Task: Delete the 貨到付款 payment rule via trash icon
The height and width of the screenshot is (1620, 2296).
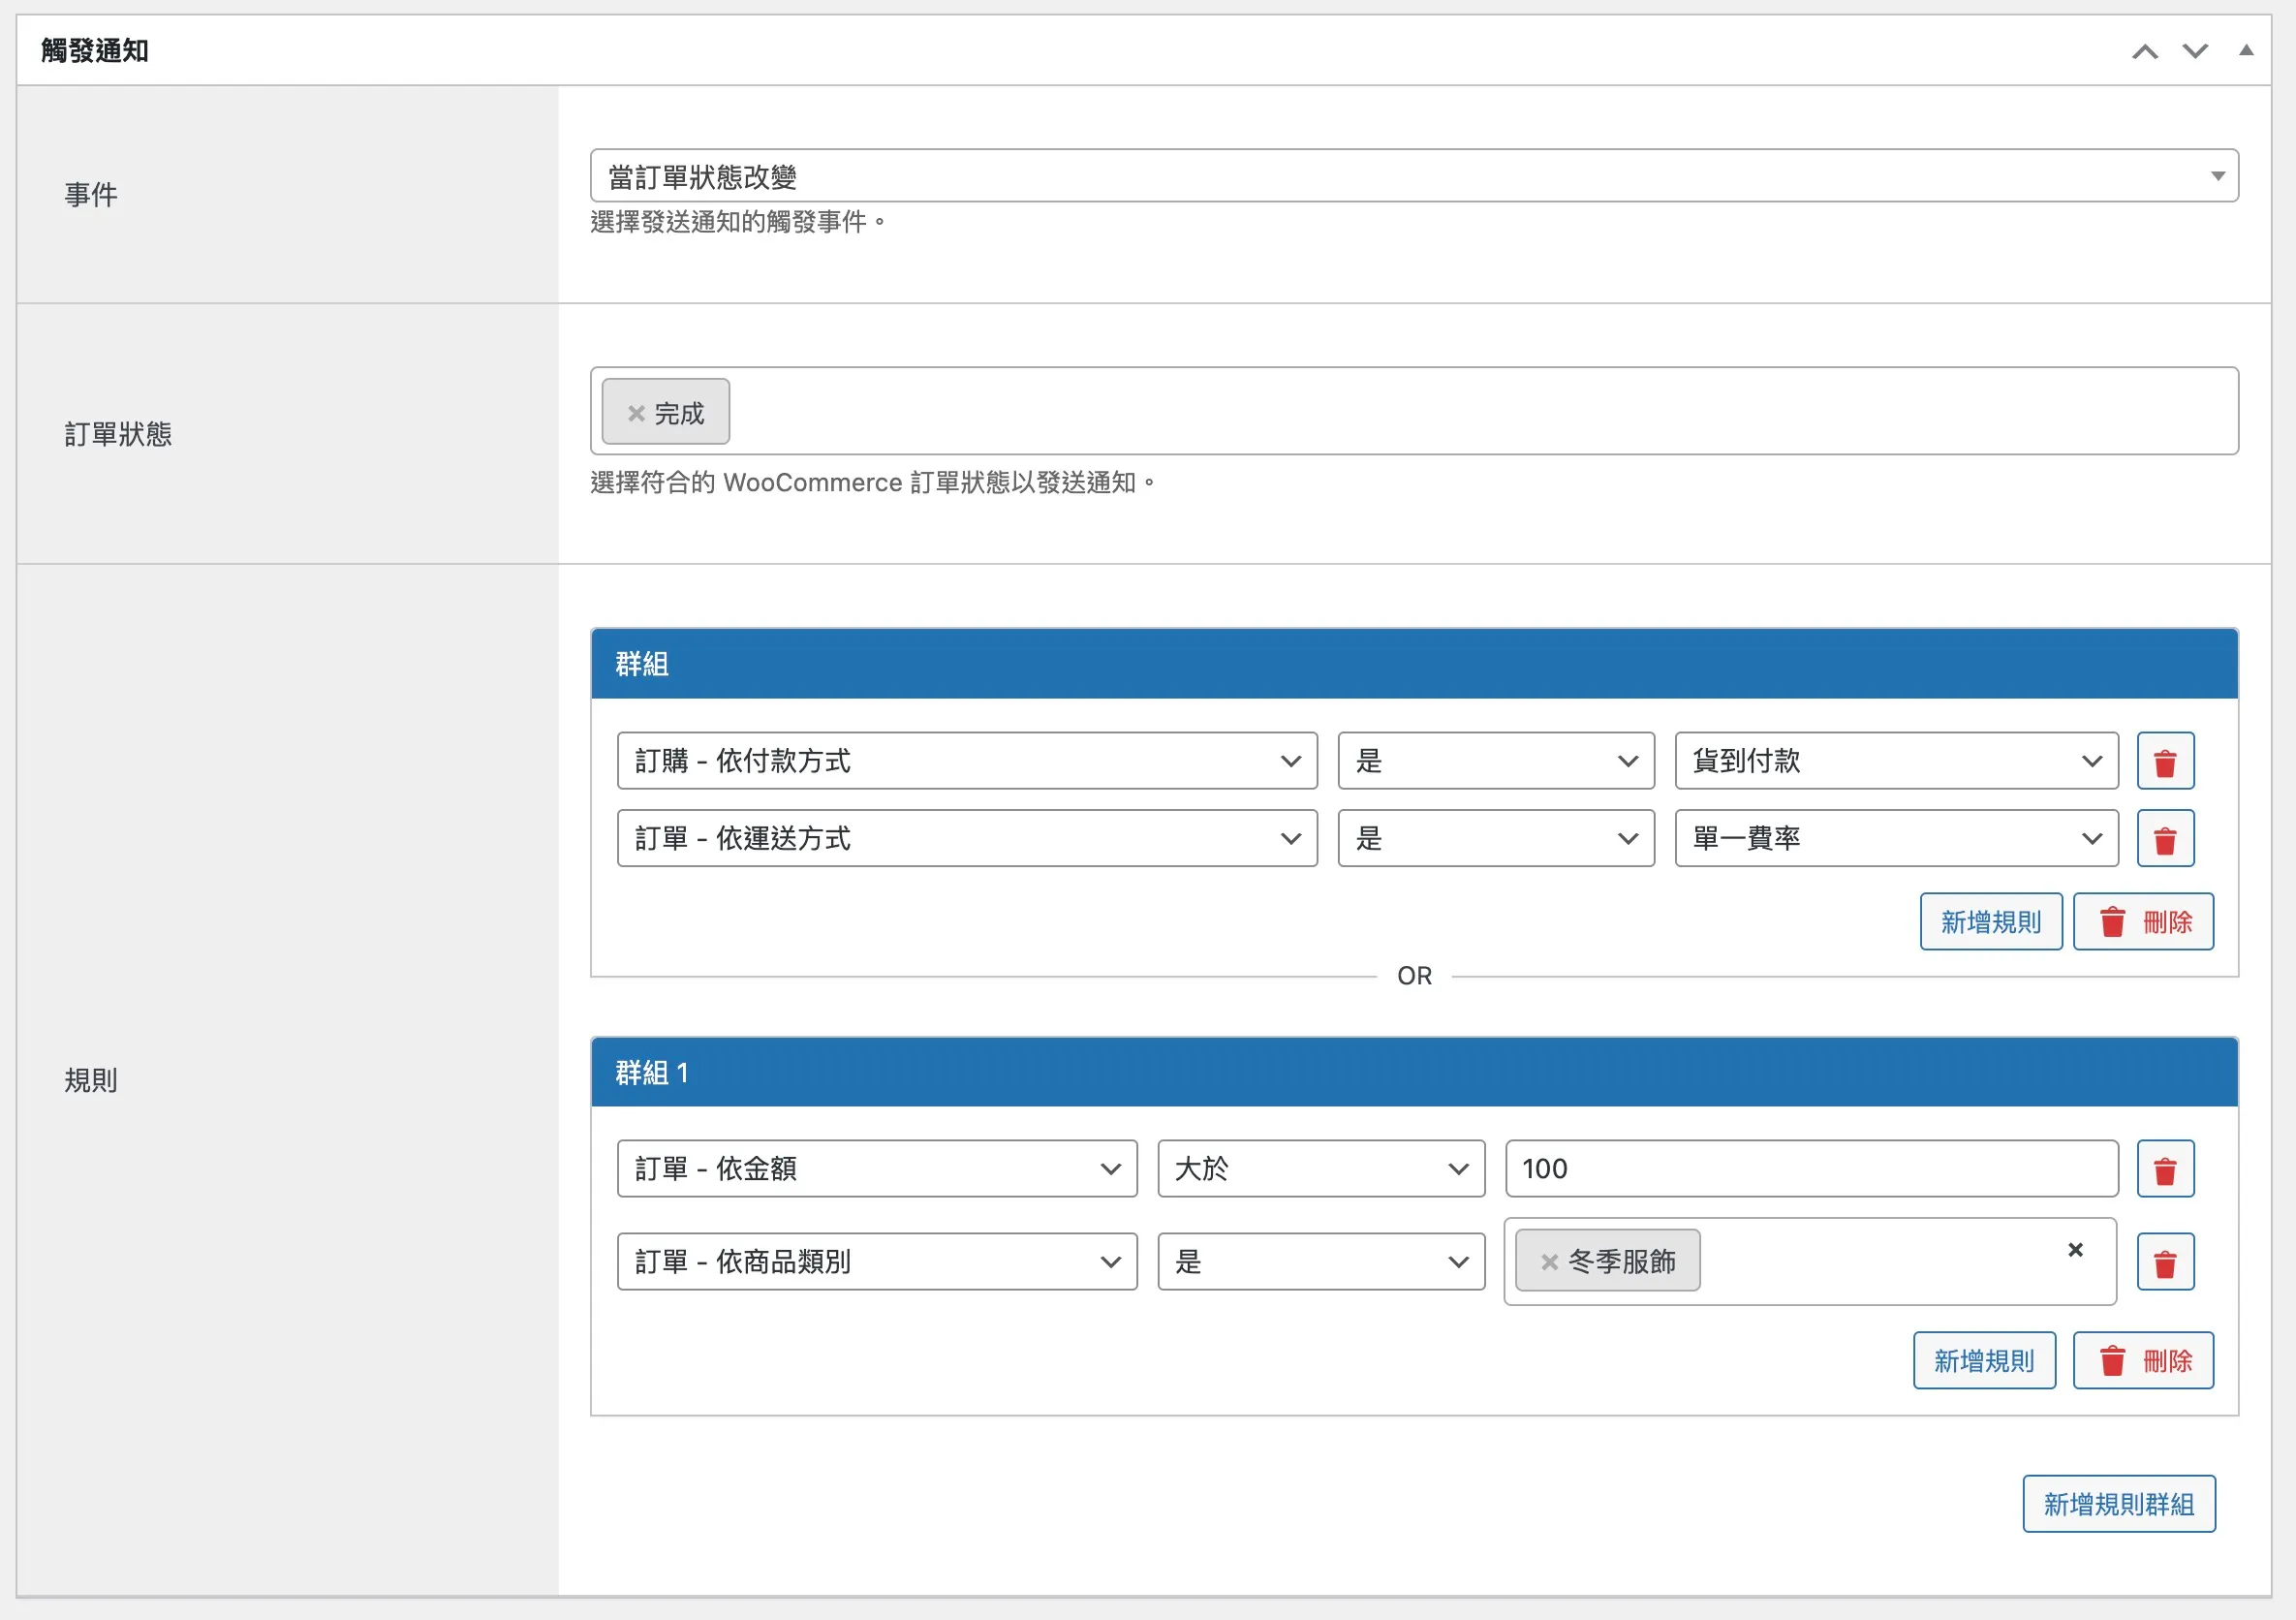Action: point(2165,761)
